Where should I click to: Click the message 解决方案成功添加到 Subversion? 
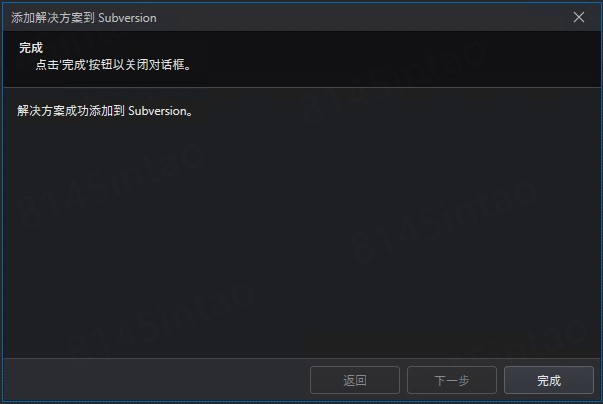[105, 111]
